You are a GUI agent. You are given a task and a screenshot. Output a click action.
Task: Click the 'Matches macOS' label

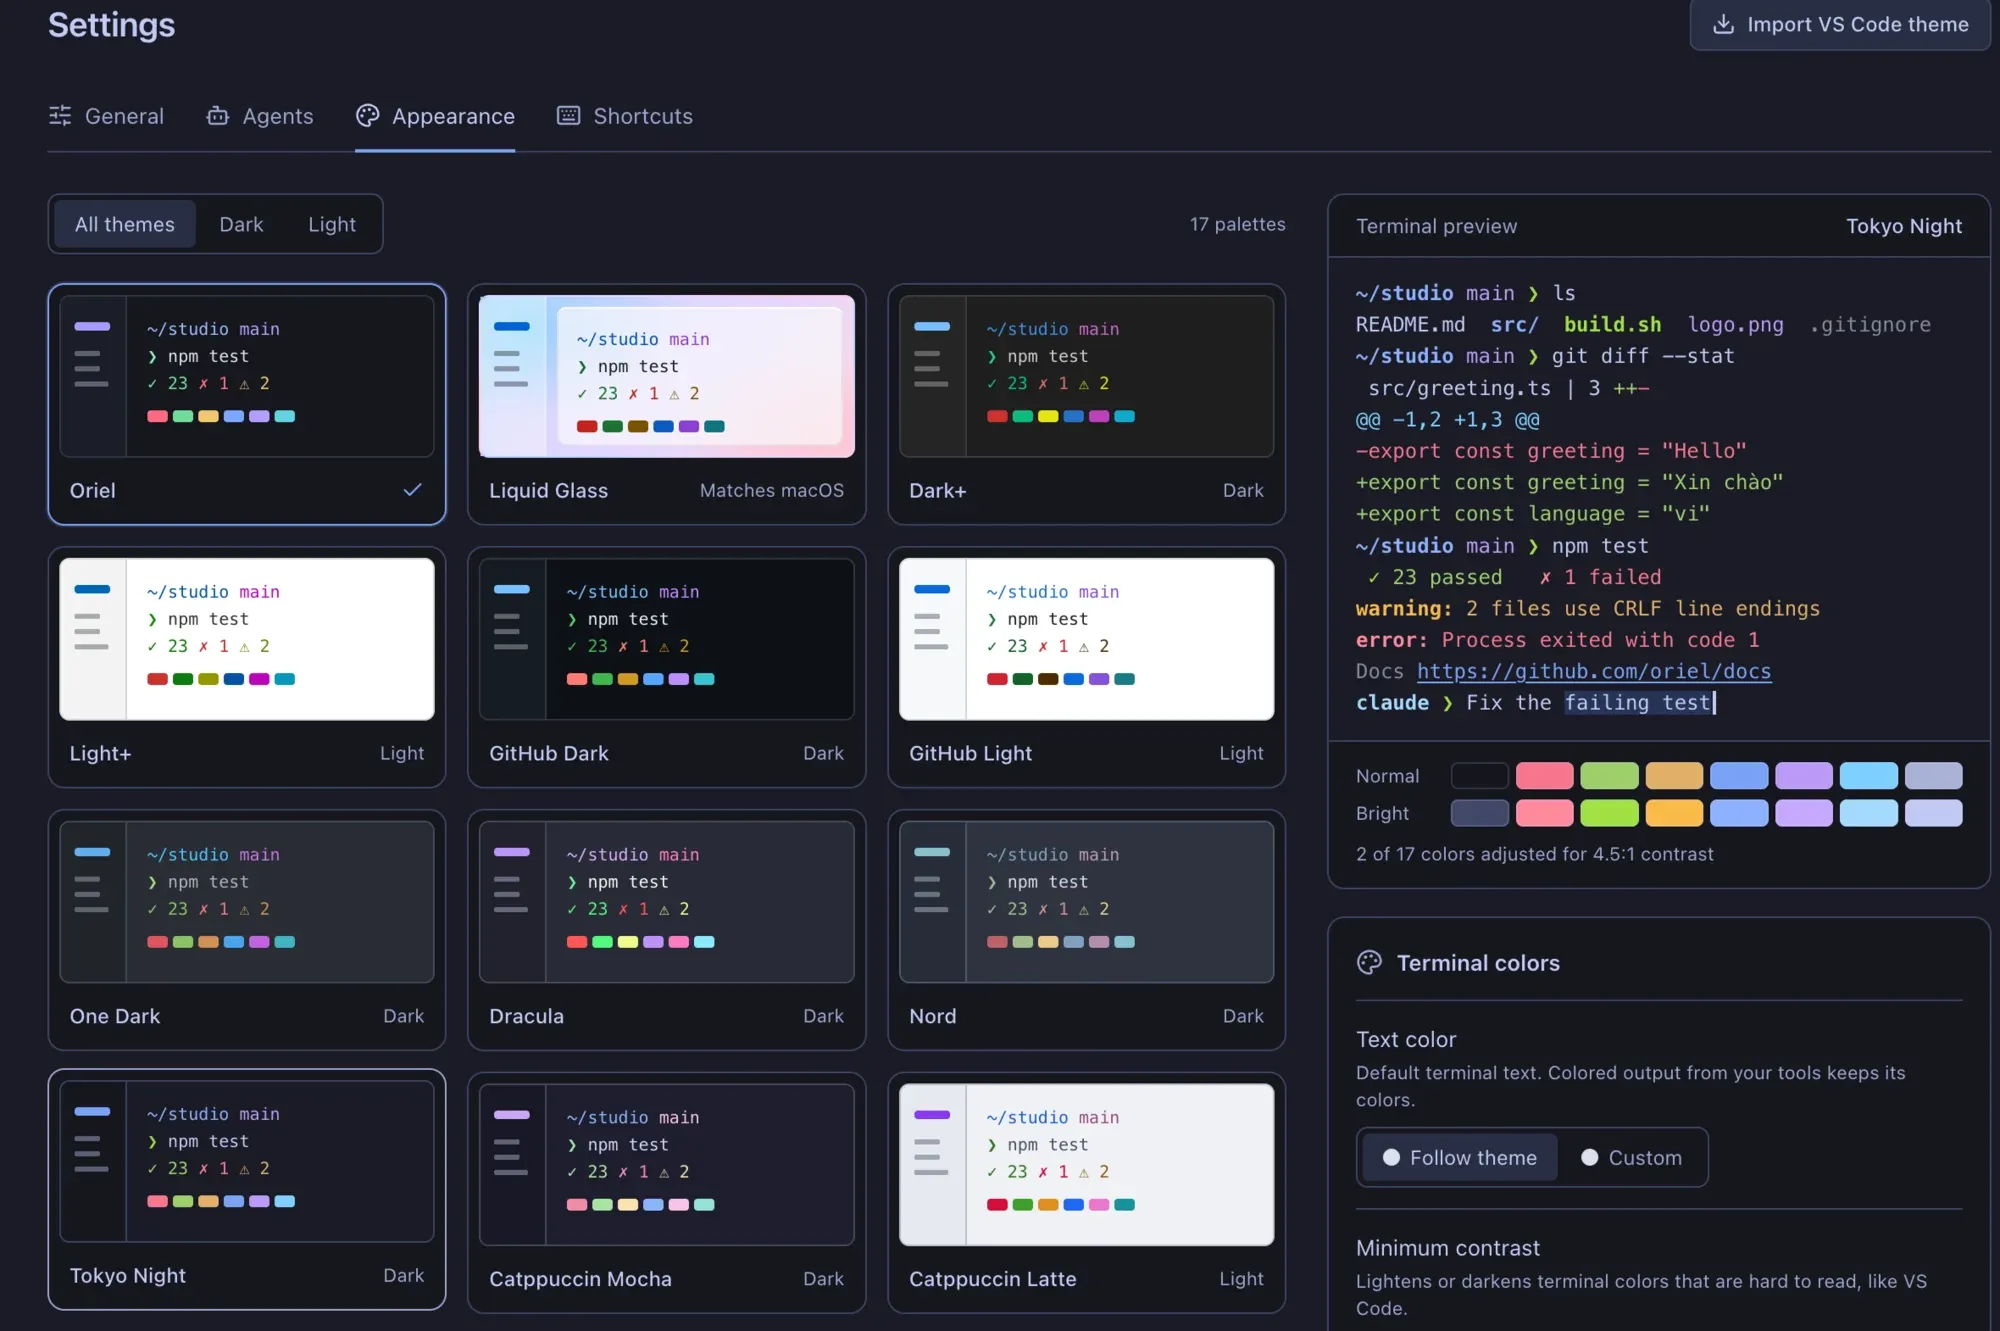tap(771, 490)
